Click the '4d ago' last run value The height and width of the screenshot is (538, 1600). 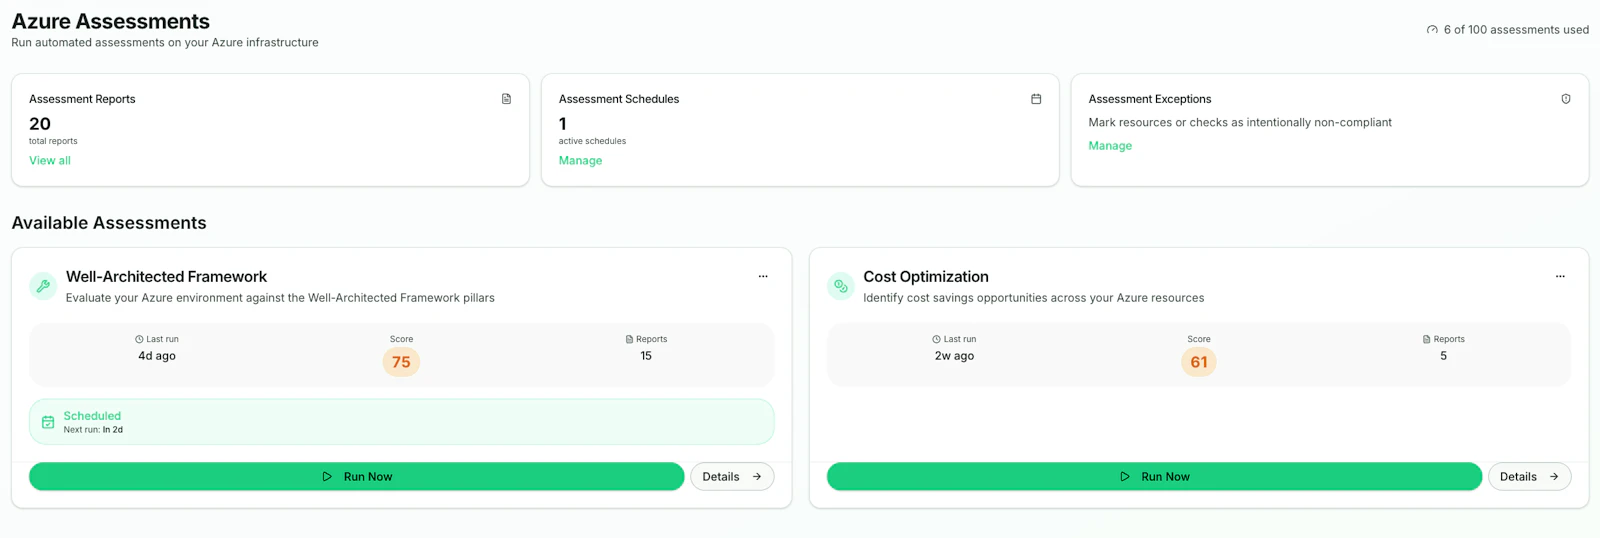157,356
